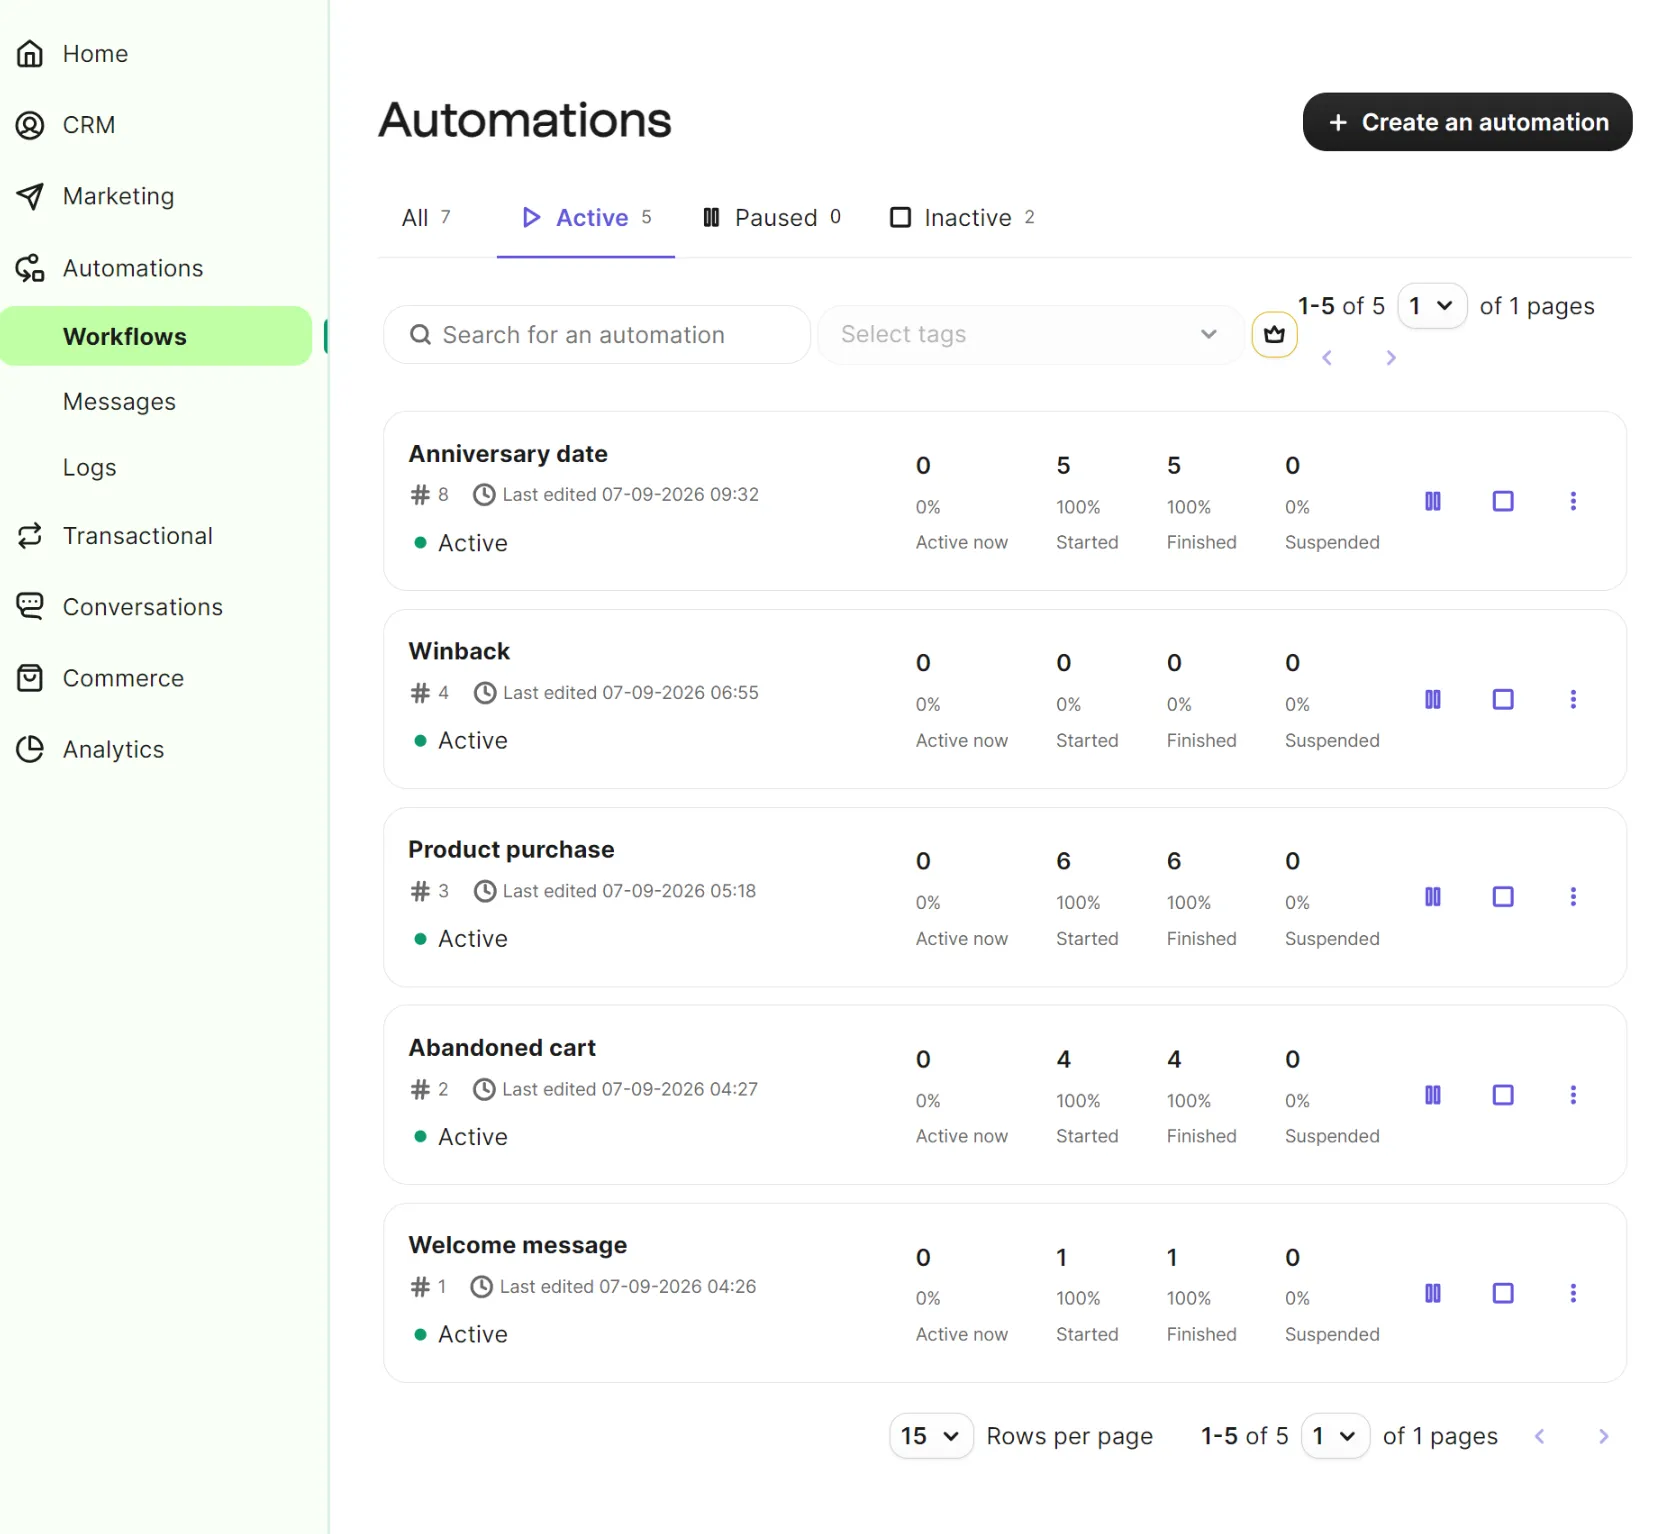1659x1534 pixels.
Task: Open more options for Anniversary date
Action: click(x=1573, y=501)
